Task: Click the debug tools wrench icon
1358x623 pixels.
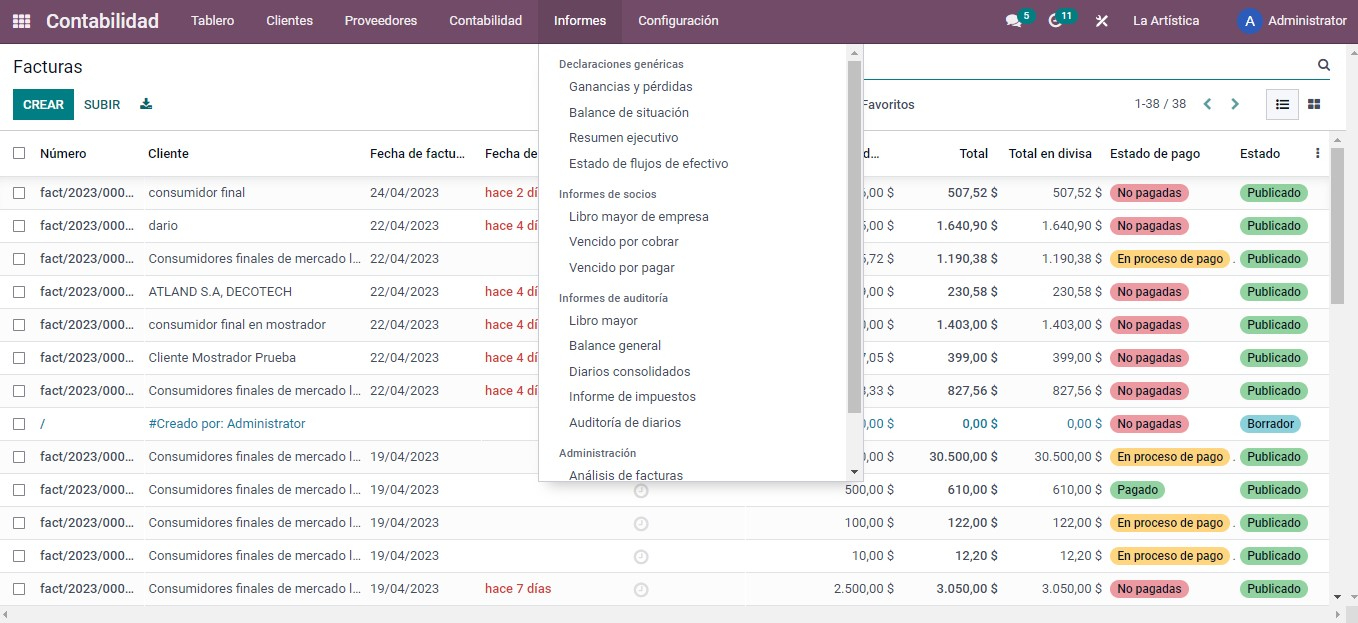Action: coord(1102,21)
